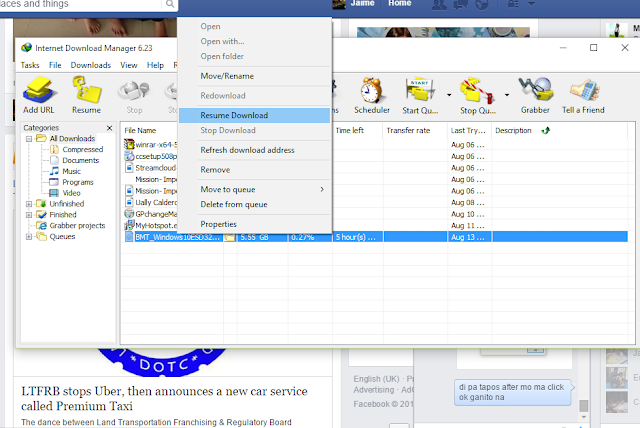Click the green arrow icon beside Description
The height and width of the screenshot is (428, 640).
pos(546,131)
